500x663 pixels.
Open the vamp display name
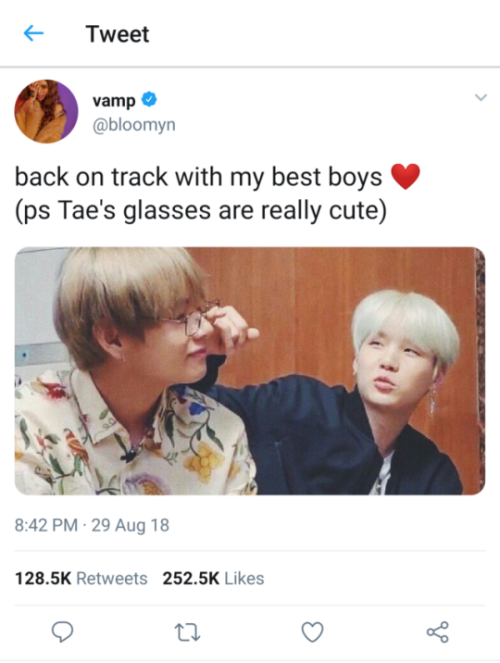point(114,101)
